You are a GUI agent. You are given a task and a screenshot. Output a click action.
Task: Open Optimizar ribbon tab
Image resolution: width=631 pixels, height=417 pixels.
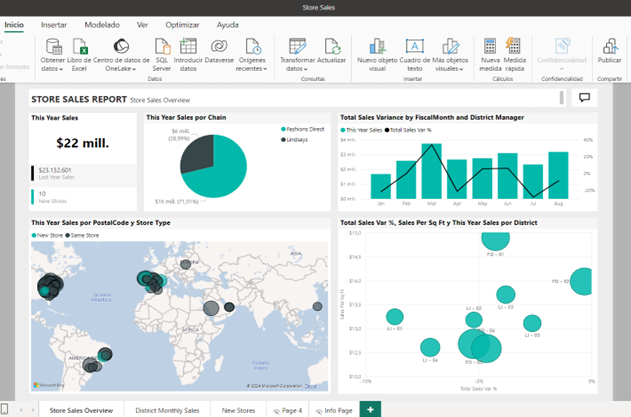[x=182, y=25]
